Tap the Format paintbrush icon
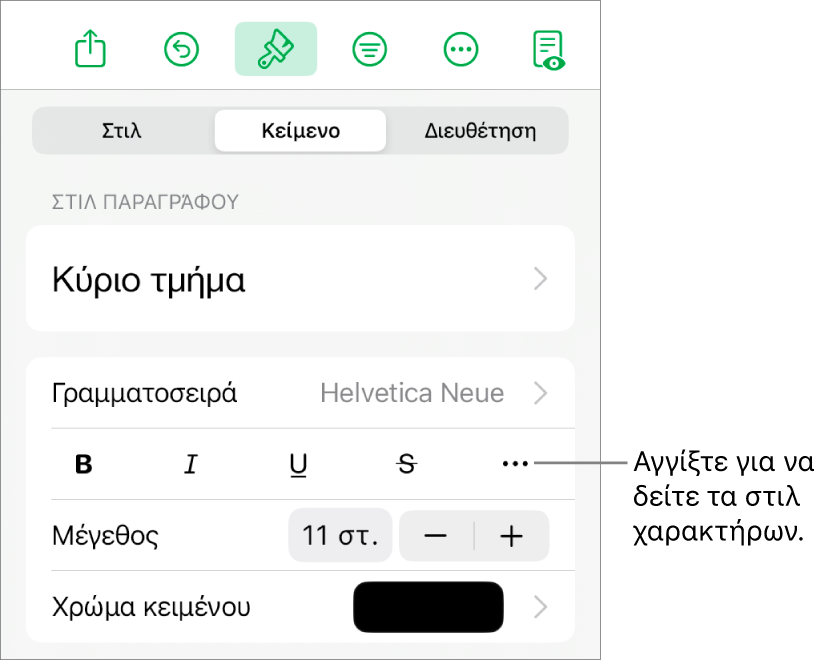833x662 pixels. 276,49
